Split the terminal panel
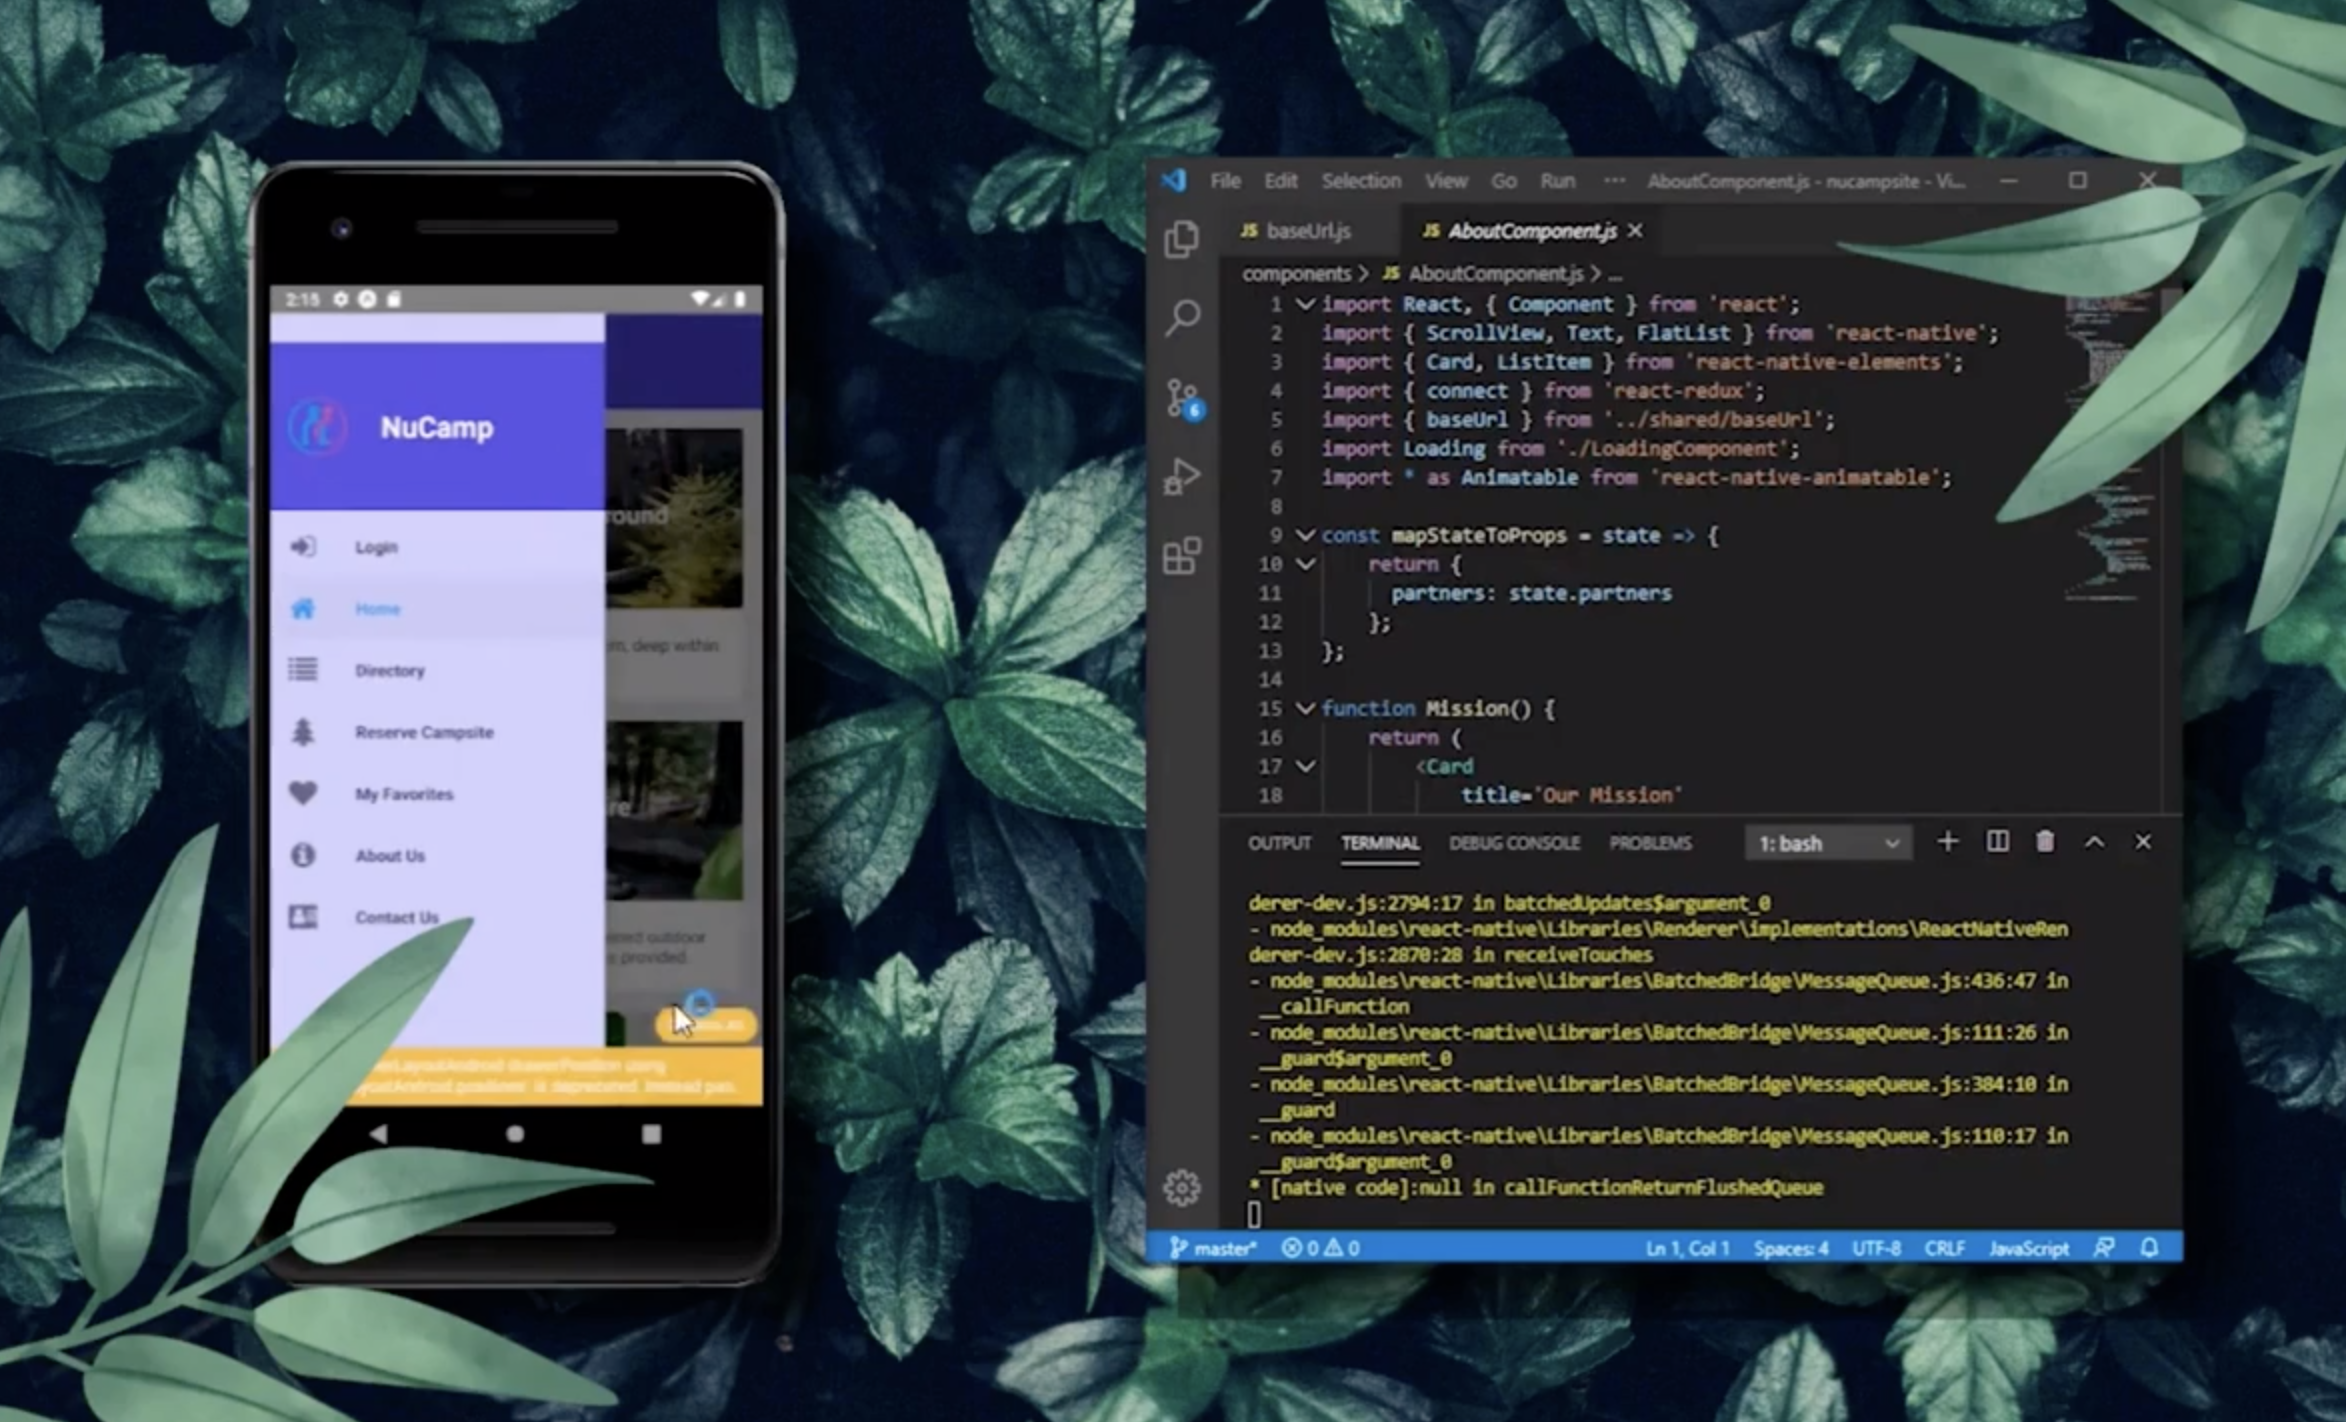2346x1422 pixels. 1997,842
